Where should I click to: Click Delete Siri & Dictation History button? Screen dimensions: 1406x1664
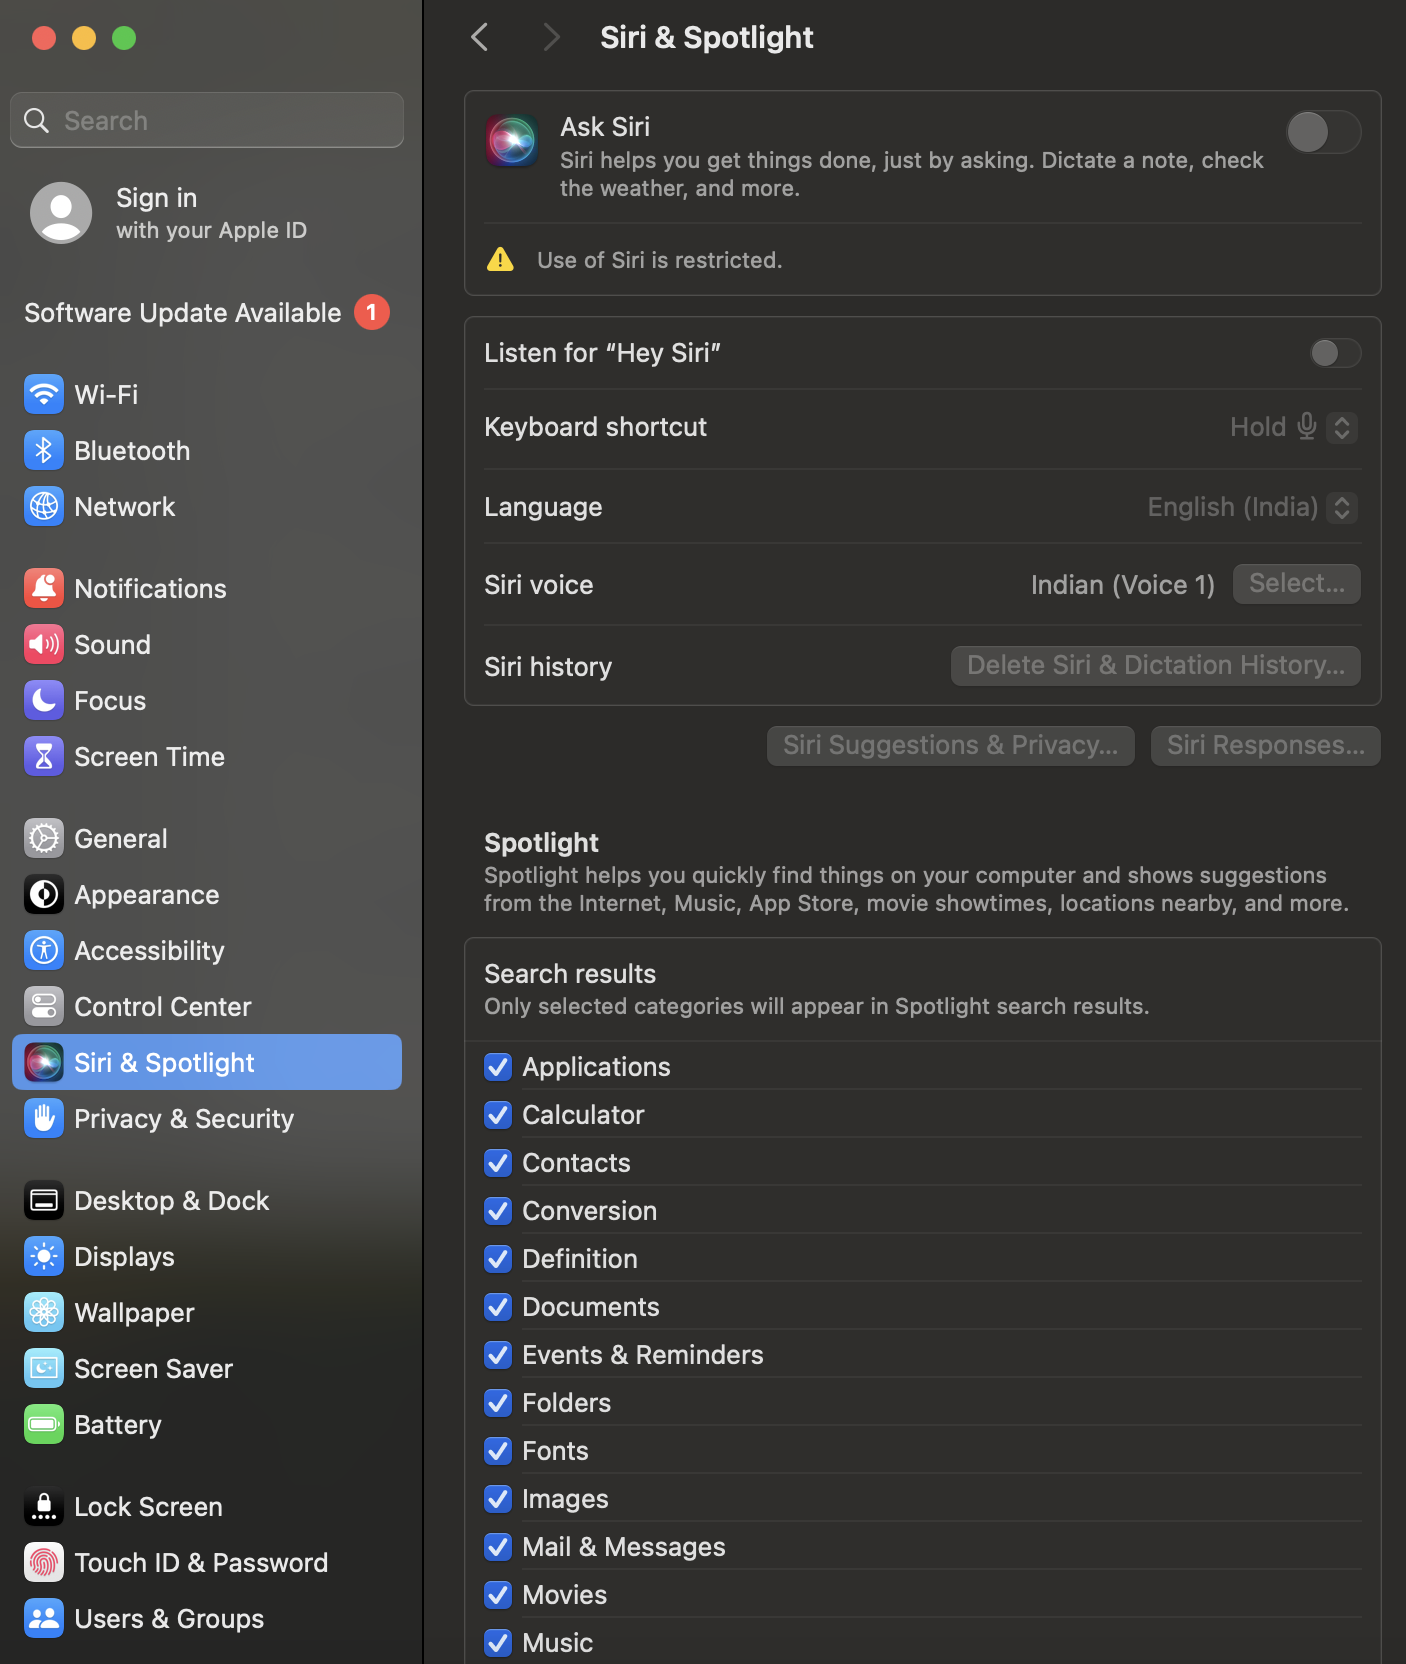coord(1156,666)
